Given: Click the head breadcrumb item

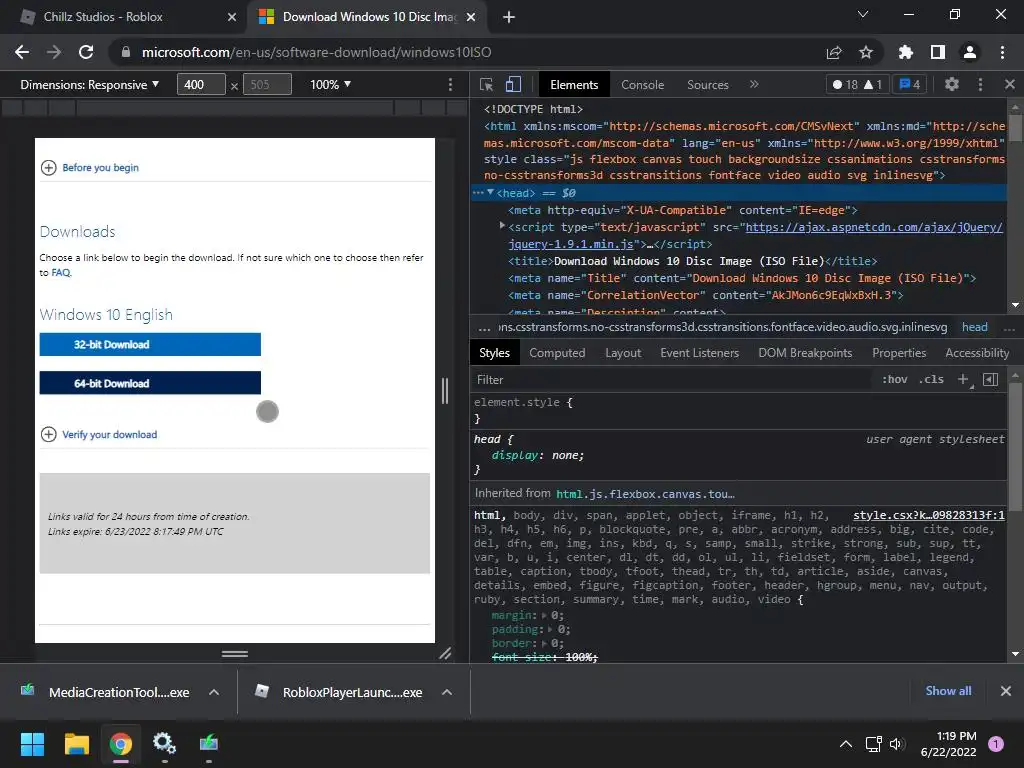Looking at the screenshot, I should point(974,327).
